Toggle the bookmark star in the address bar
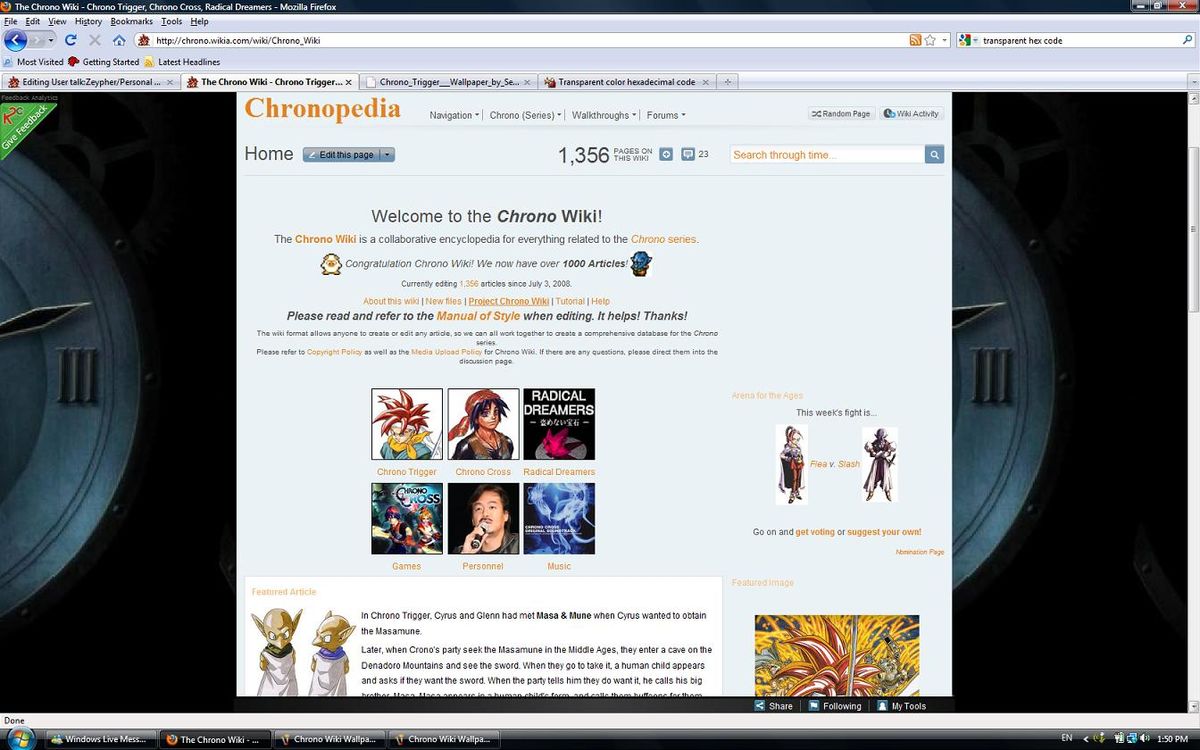This screenshot has height=750, width=1200. point(928,40)
